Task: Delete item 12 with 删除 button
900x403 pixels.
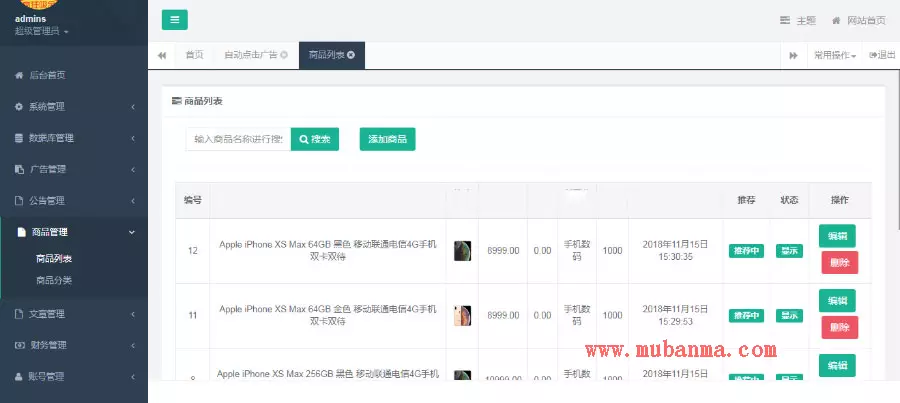Action: pyautogui.click(x=839, y=263)
